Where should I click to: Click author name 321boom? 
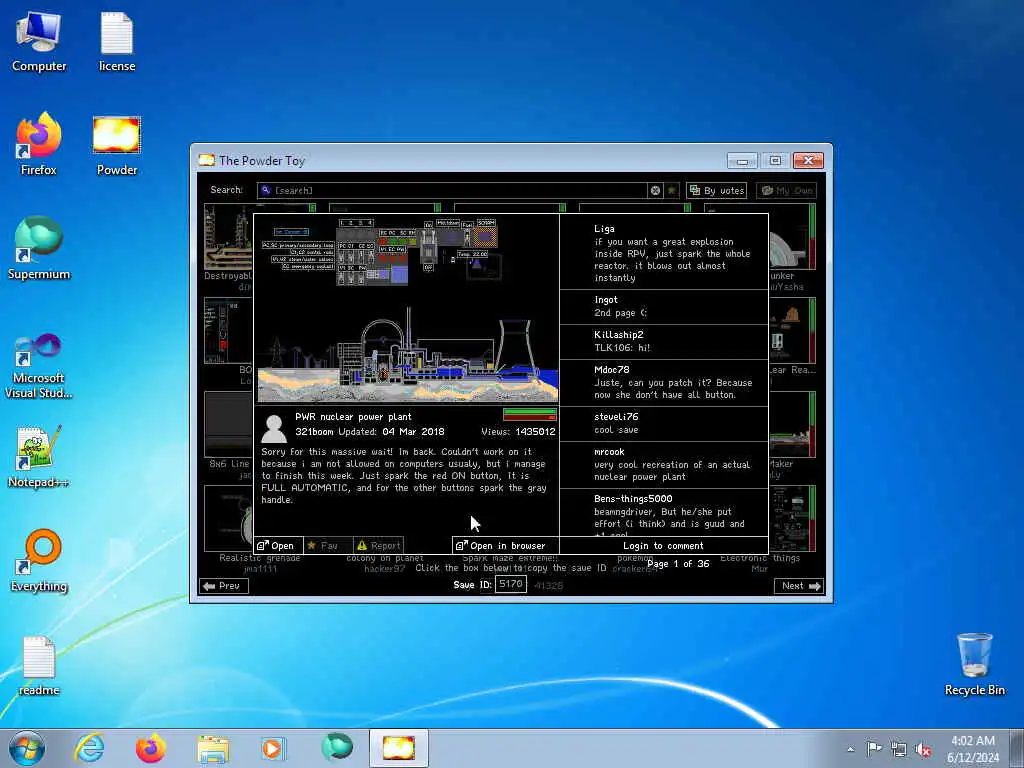click(314, 432)
